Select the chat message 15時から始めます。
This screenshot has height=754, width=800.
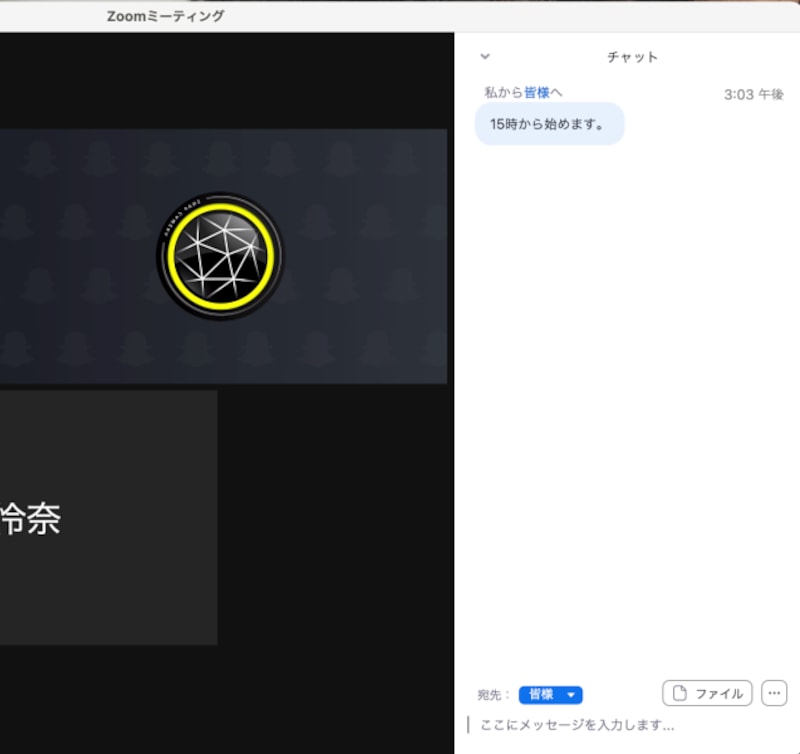549,123
